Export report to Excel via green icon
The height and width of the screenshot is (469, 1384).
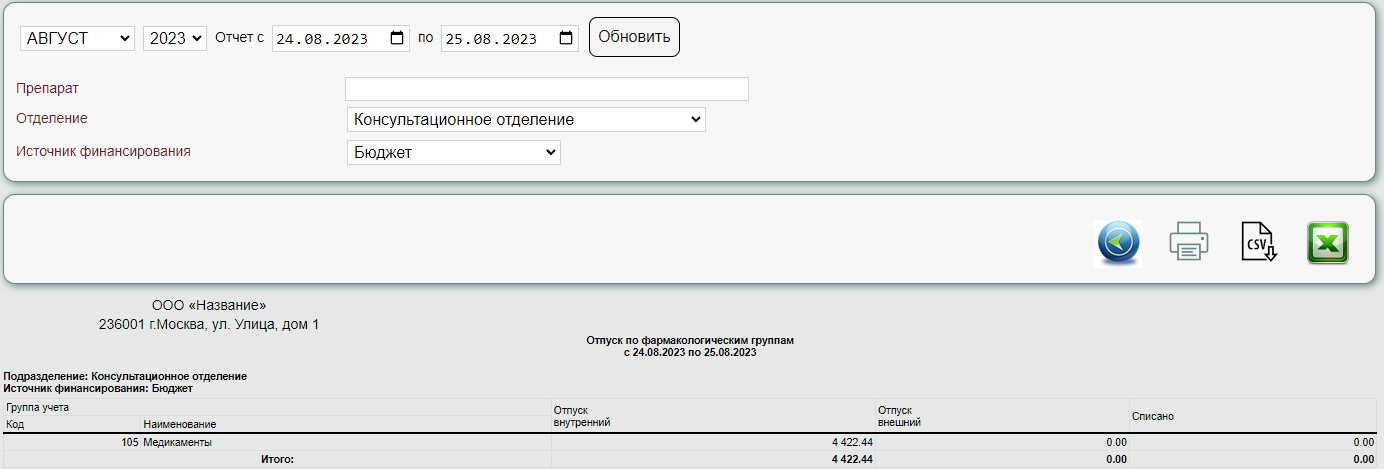pyautogui.click(x=1328, y=243)
